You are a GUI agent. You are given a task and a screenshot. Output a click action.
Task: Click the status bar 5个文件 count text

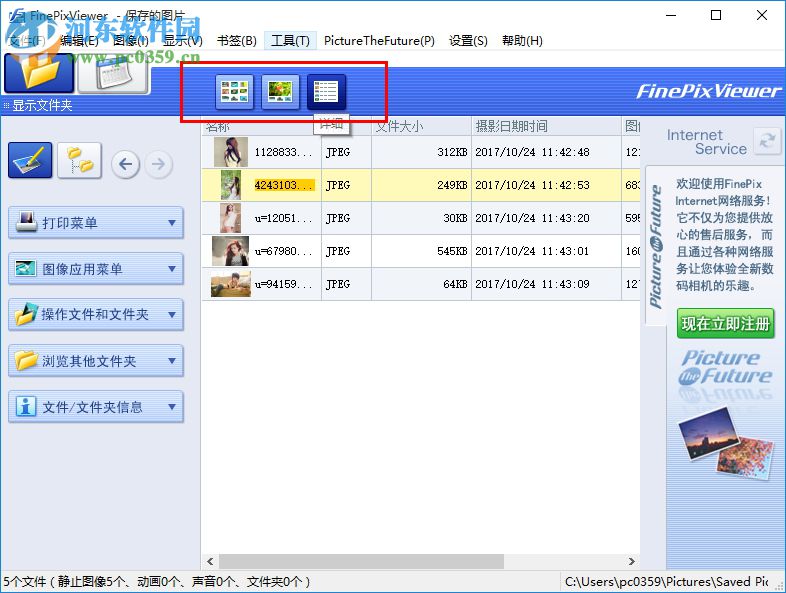click(x=157, y=581)
